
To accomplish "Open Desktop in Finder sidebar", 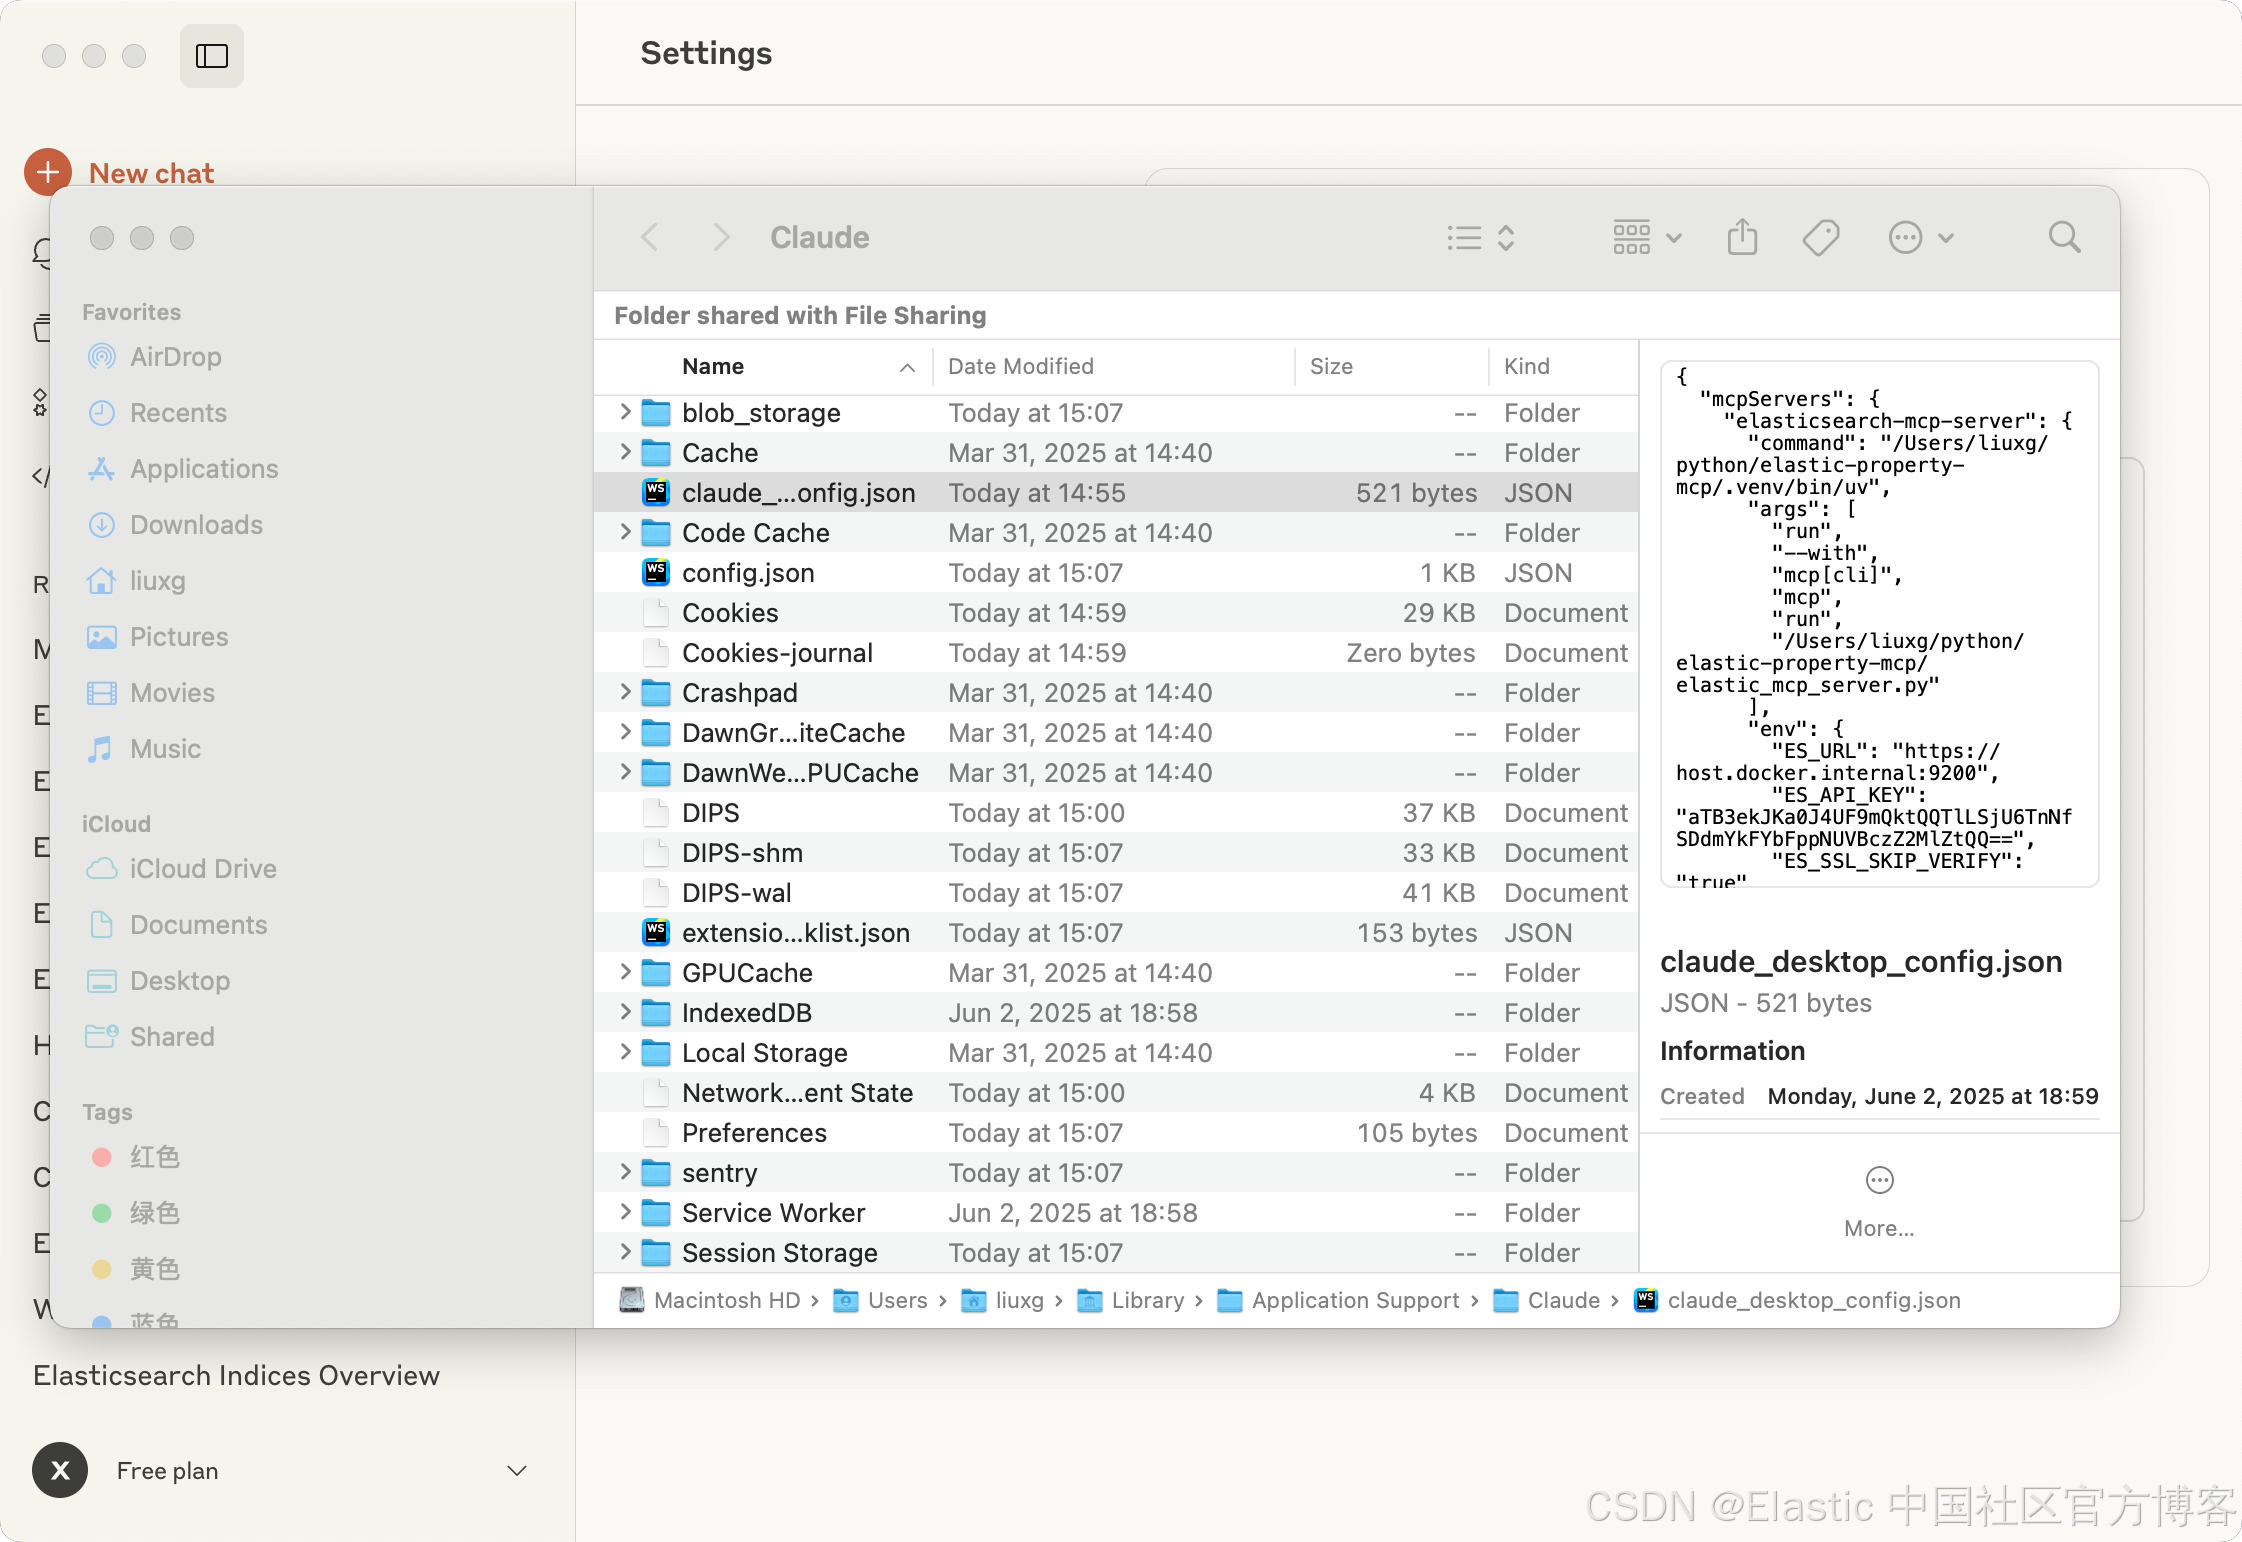I will tap(159, 981).
